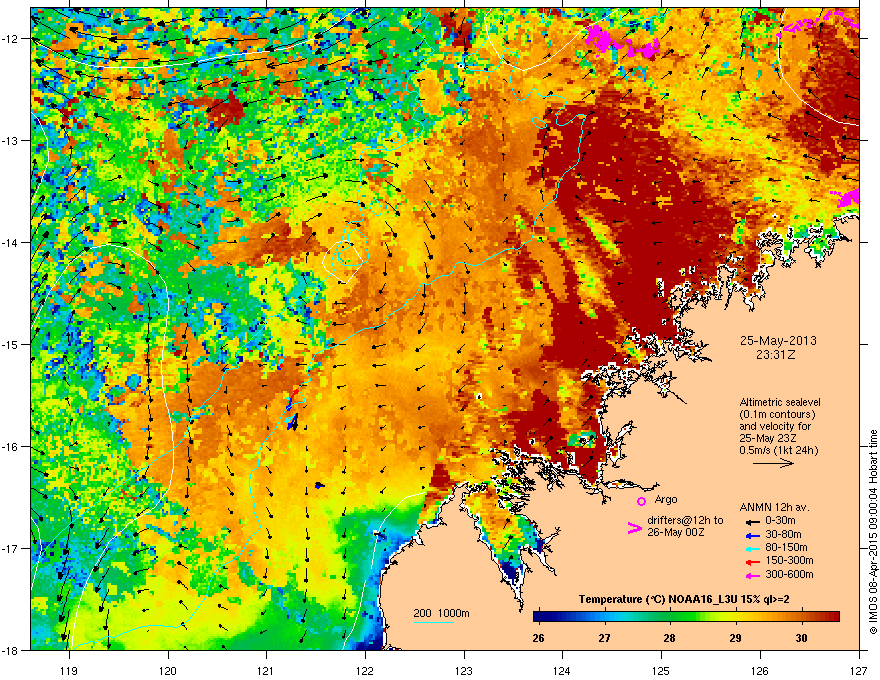This screenshot has width=880, height=680.
Task: Click the longitude axis label 125
Action: click(661, 670)
